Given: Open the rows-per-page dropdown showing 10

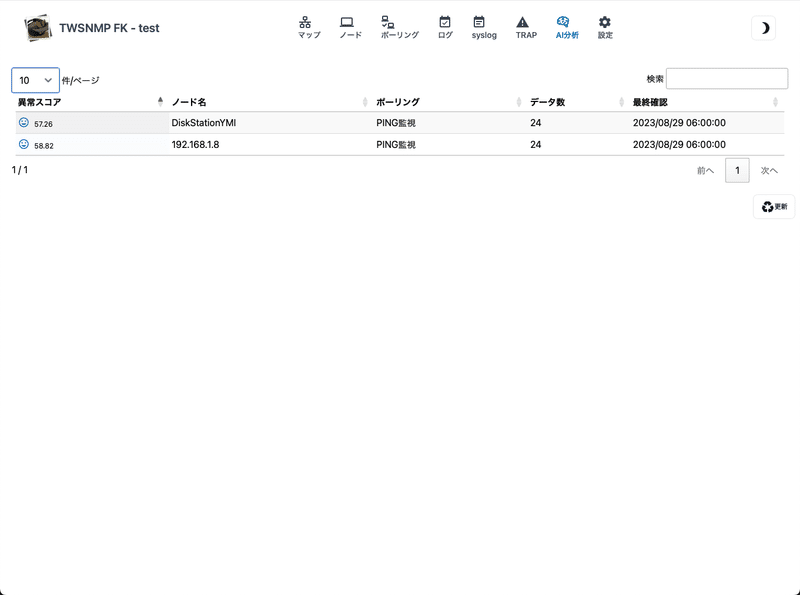Looking at the screenshot, I should tap(35, 80).
